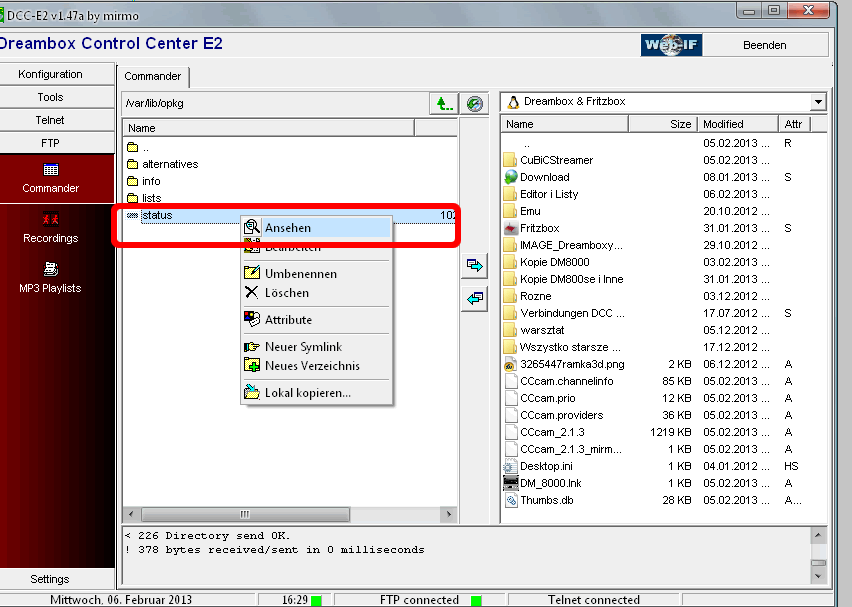Open the MP3 Playlists sidebar icon

[50, 269]
